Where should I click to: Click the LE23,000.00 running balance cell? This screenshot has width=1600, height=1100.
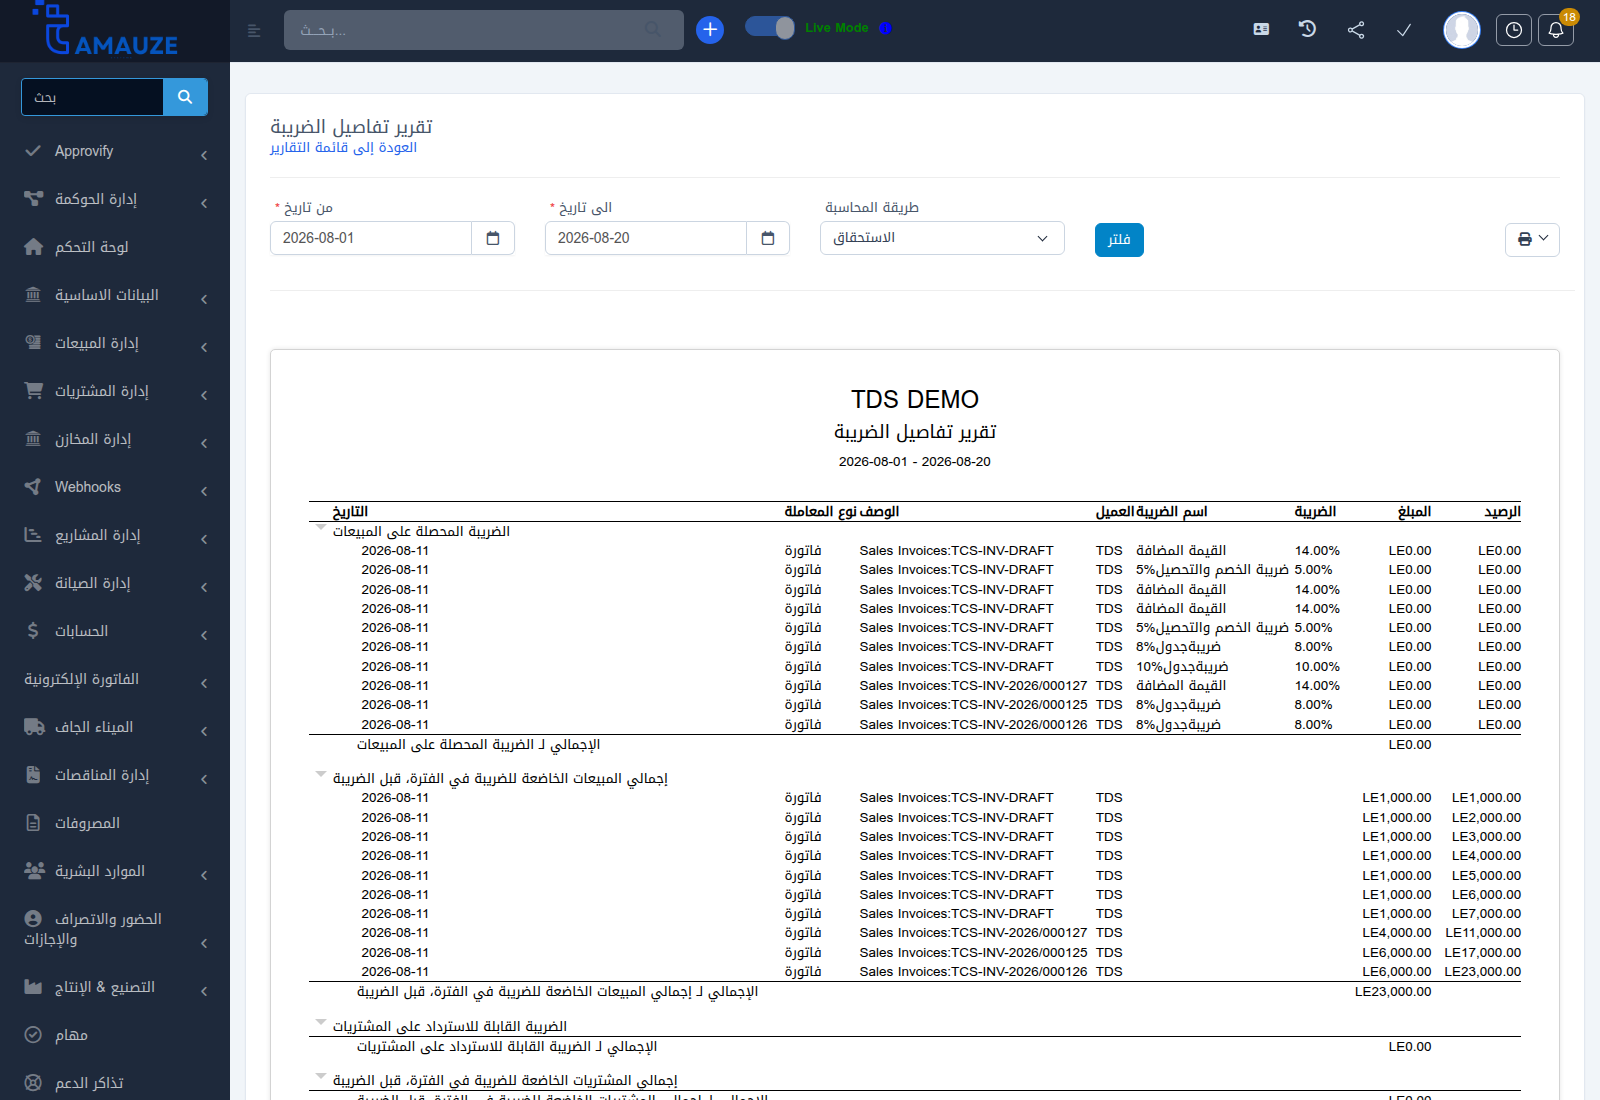[1482, 972]
